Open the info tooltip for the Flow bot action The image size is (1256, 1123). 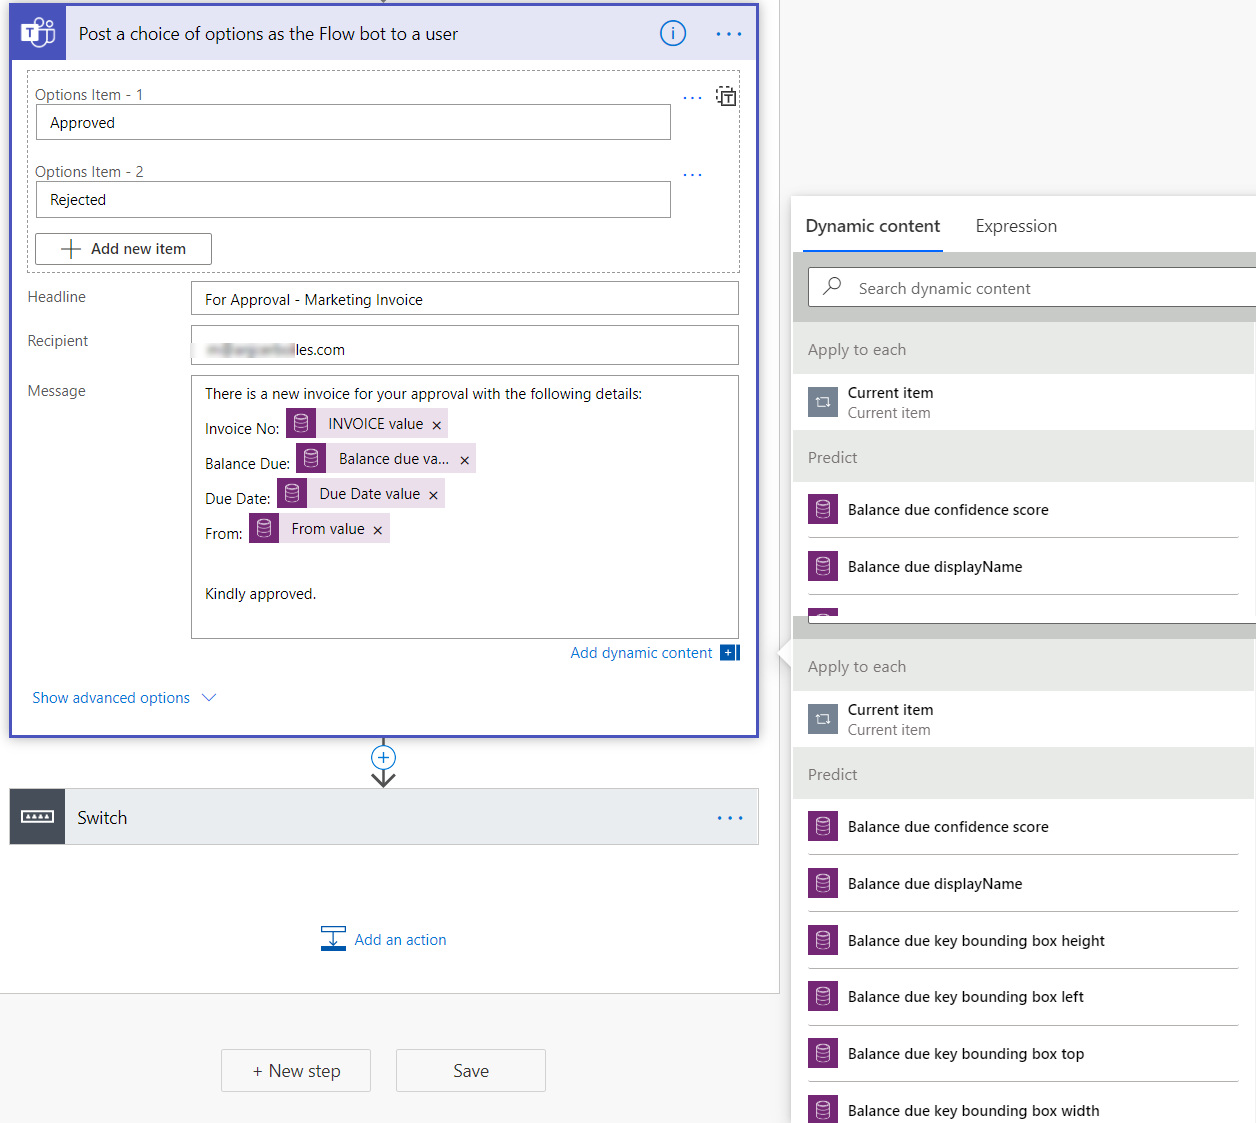pos(672,33)
